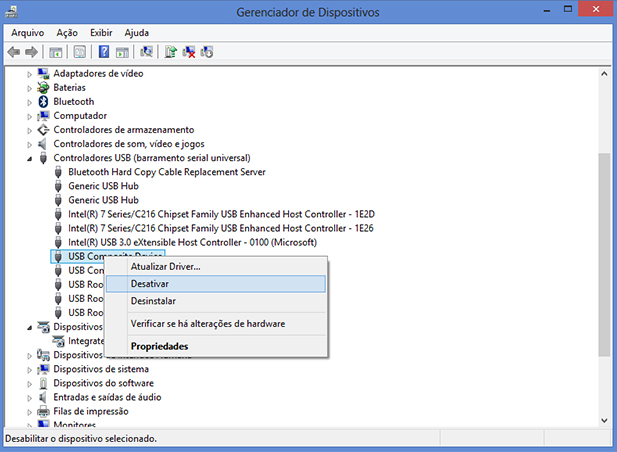
Task: Open the Arquivo menu
Action: pyautogui.click(x=28, y=33)
